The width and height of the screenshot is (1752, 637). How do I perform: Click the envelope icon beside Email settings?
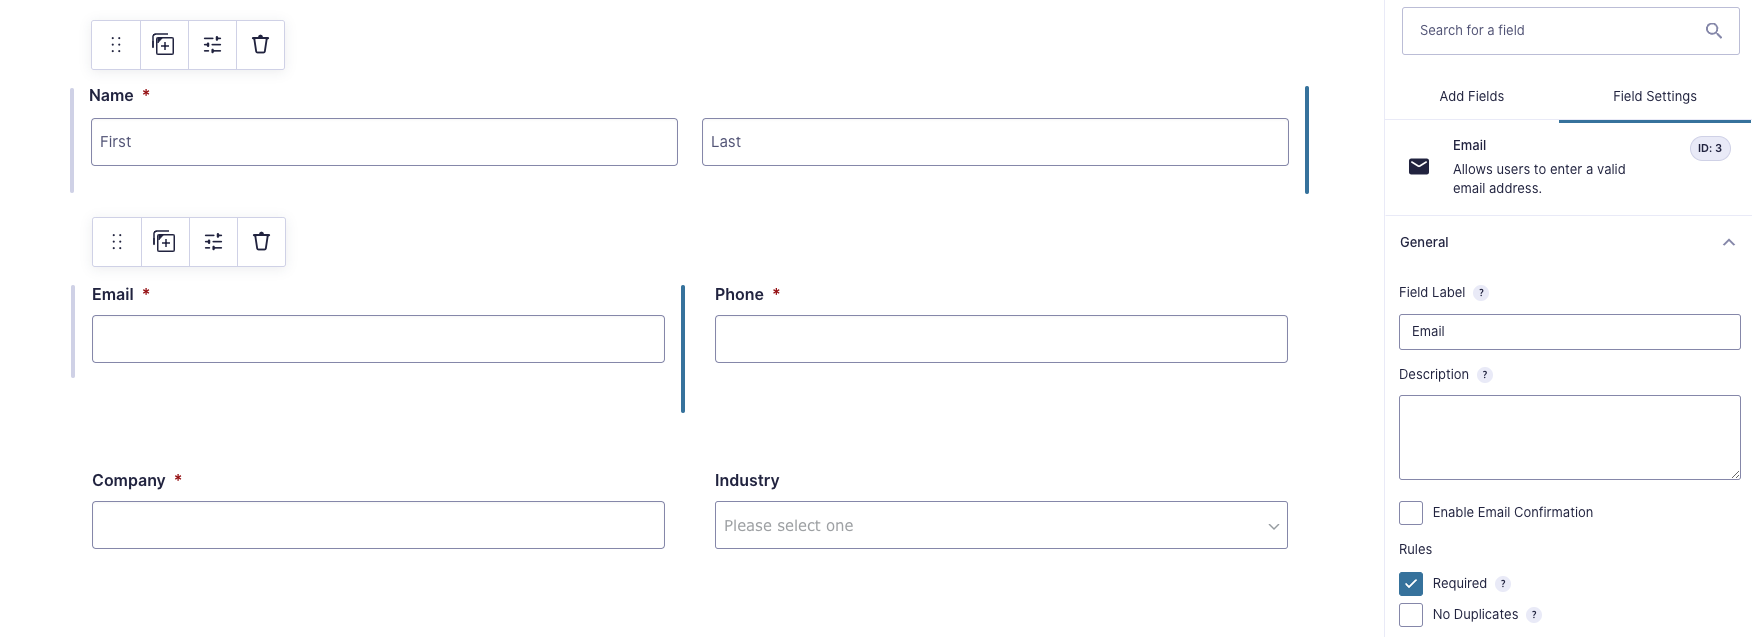point(1417,166)
